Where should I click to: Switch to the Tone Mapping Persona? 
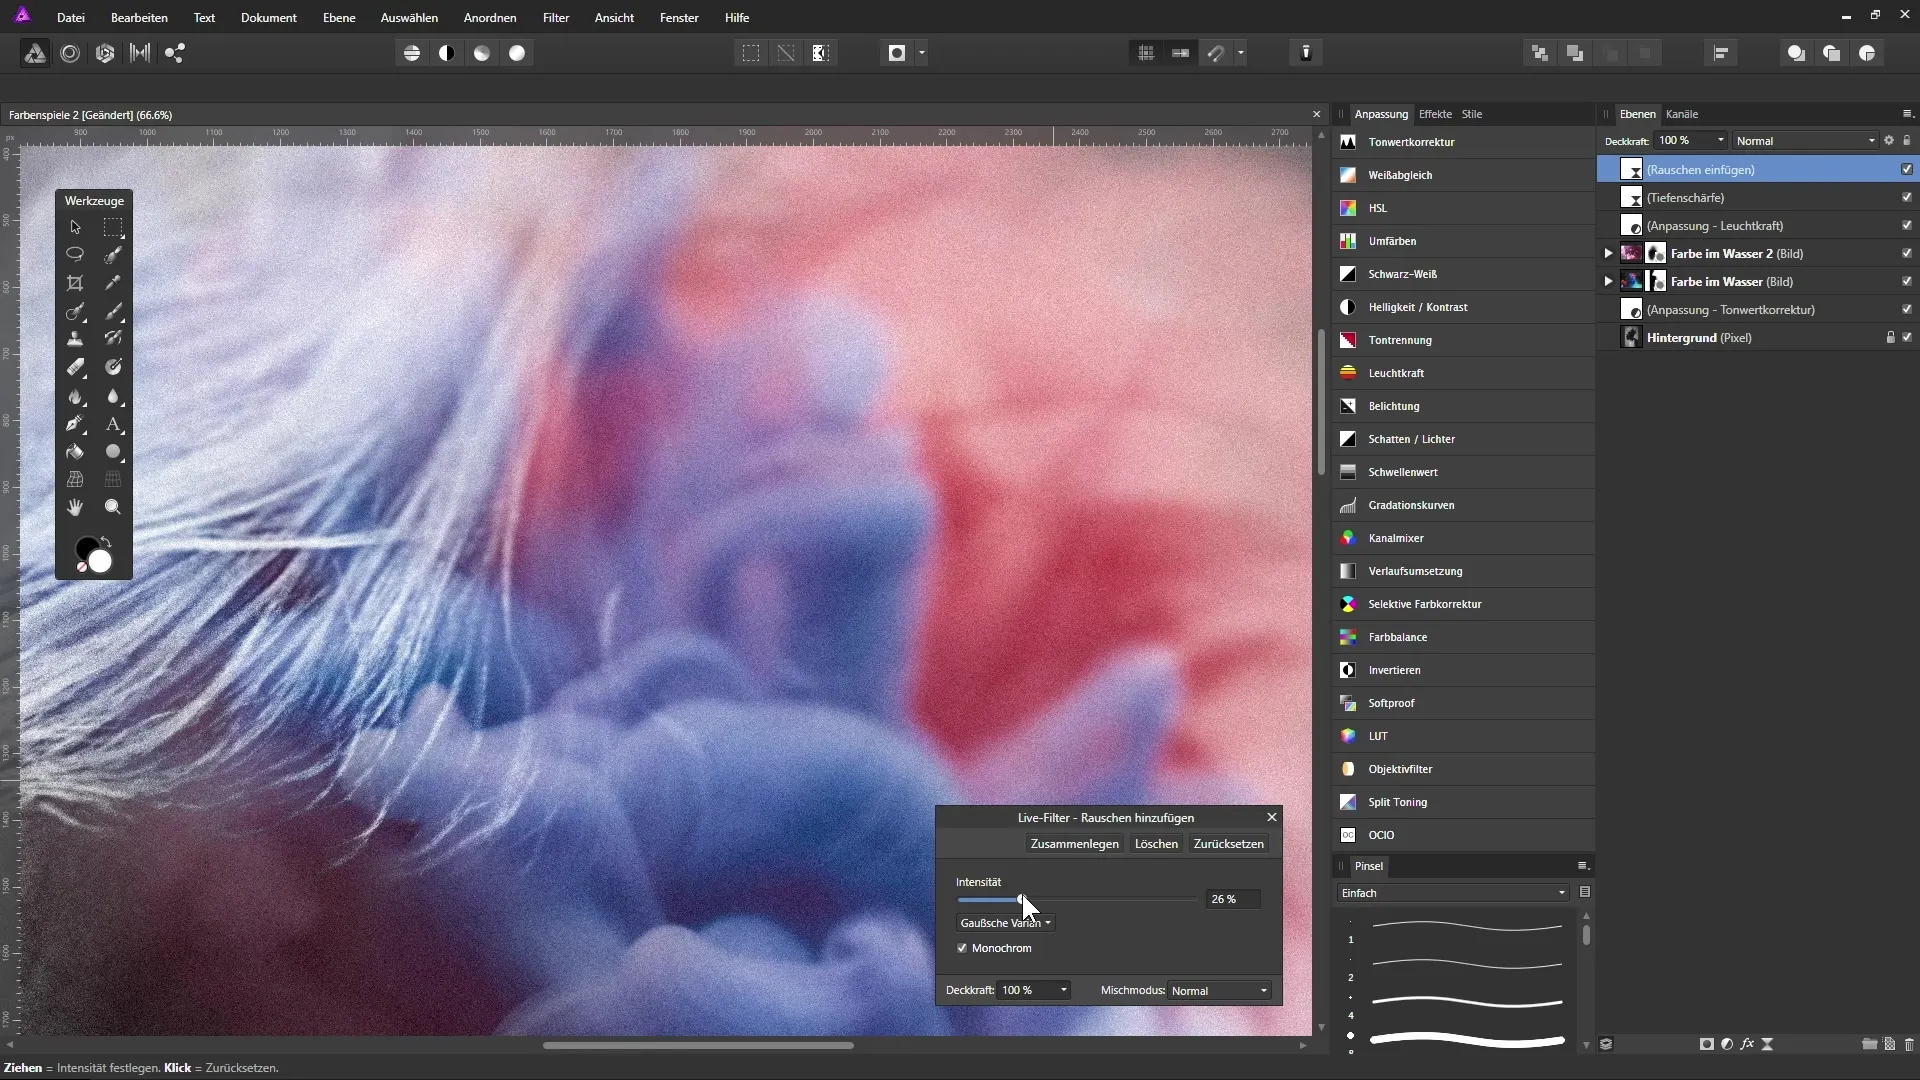pyautogui.click(x=140, y=54)
